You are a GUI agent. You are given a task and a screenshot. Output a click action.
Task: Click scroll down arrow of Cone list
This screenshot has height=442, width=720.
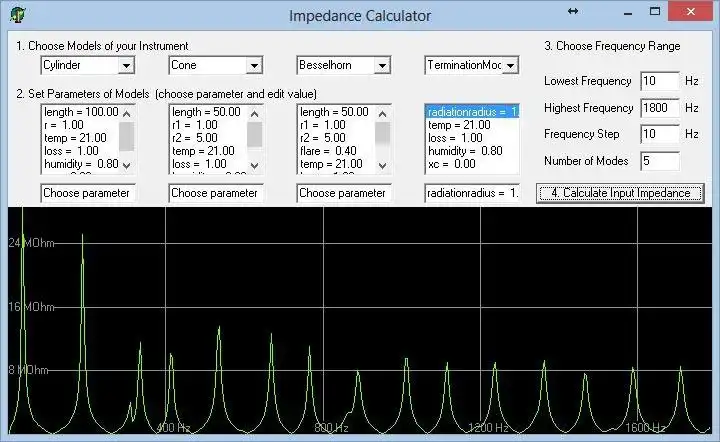(x=255, y=165)
